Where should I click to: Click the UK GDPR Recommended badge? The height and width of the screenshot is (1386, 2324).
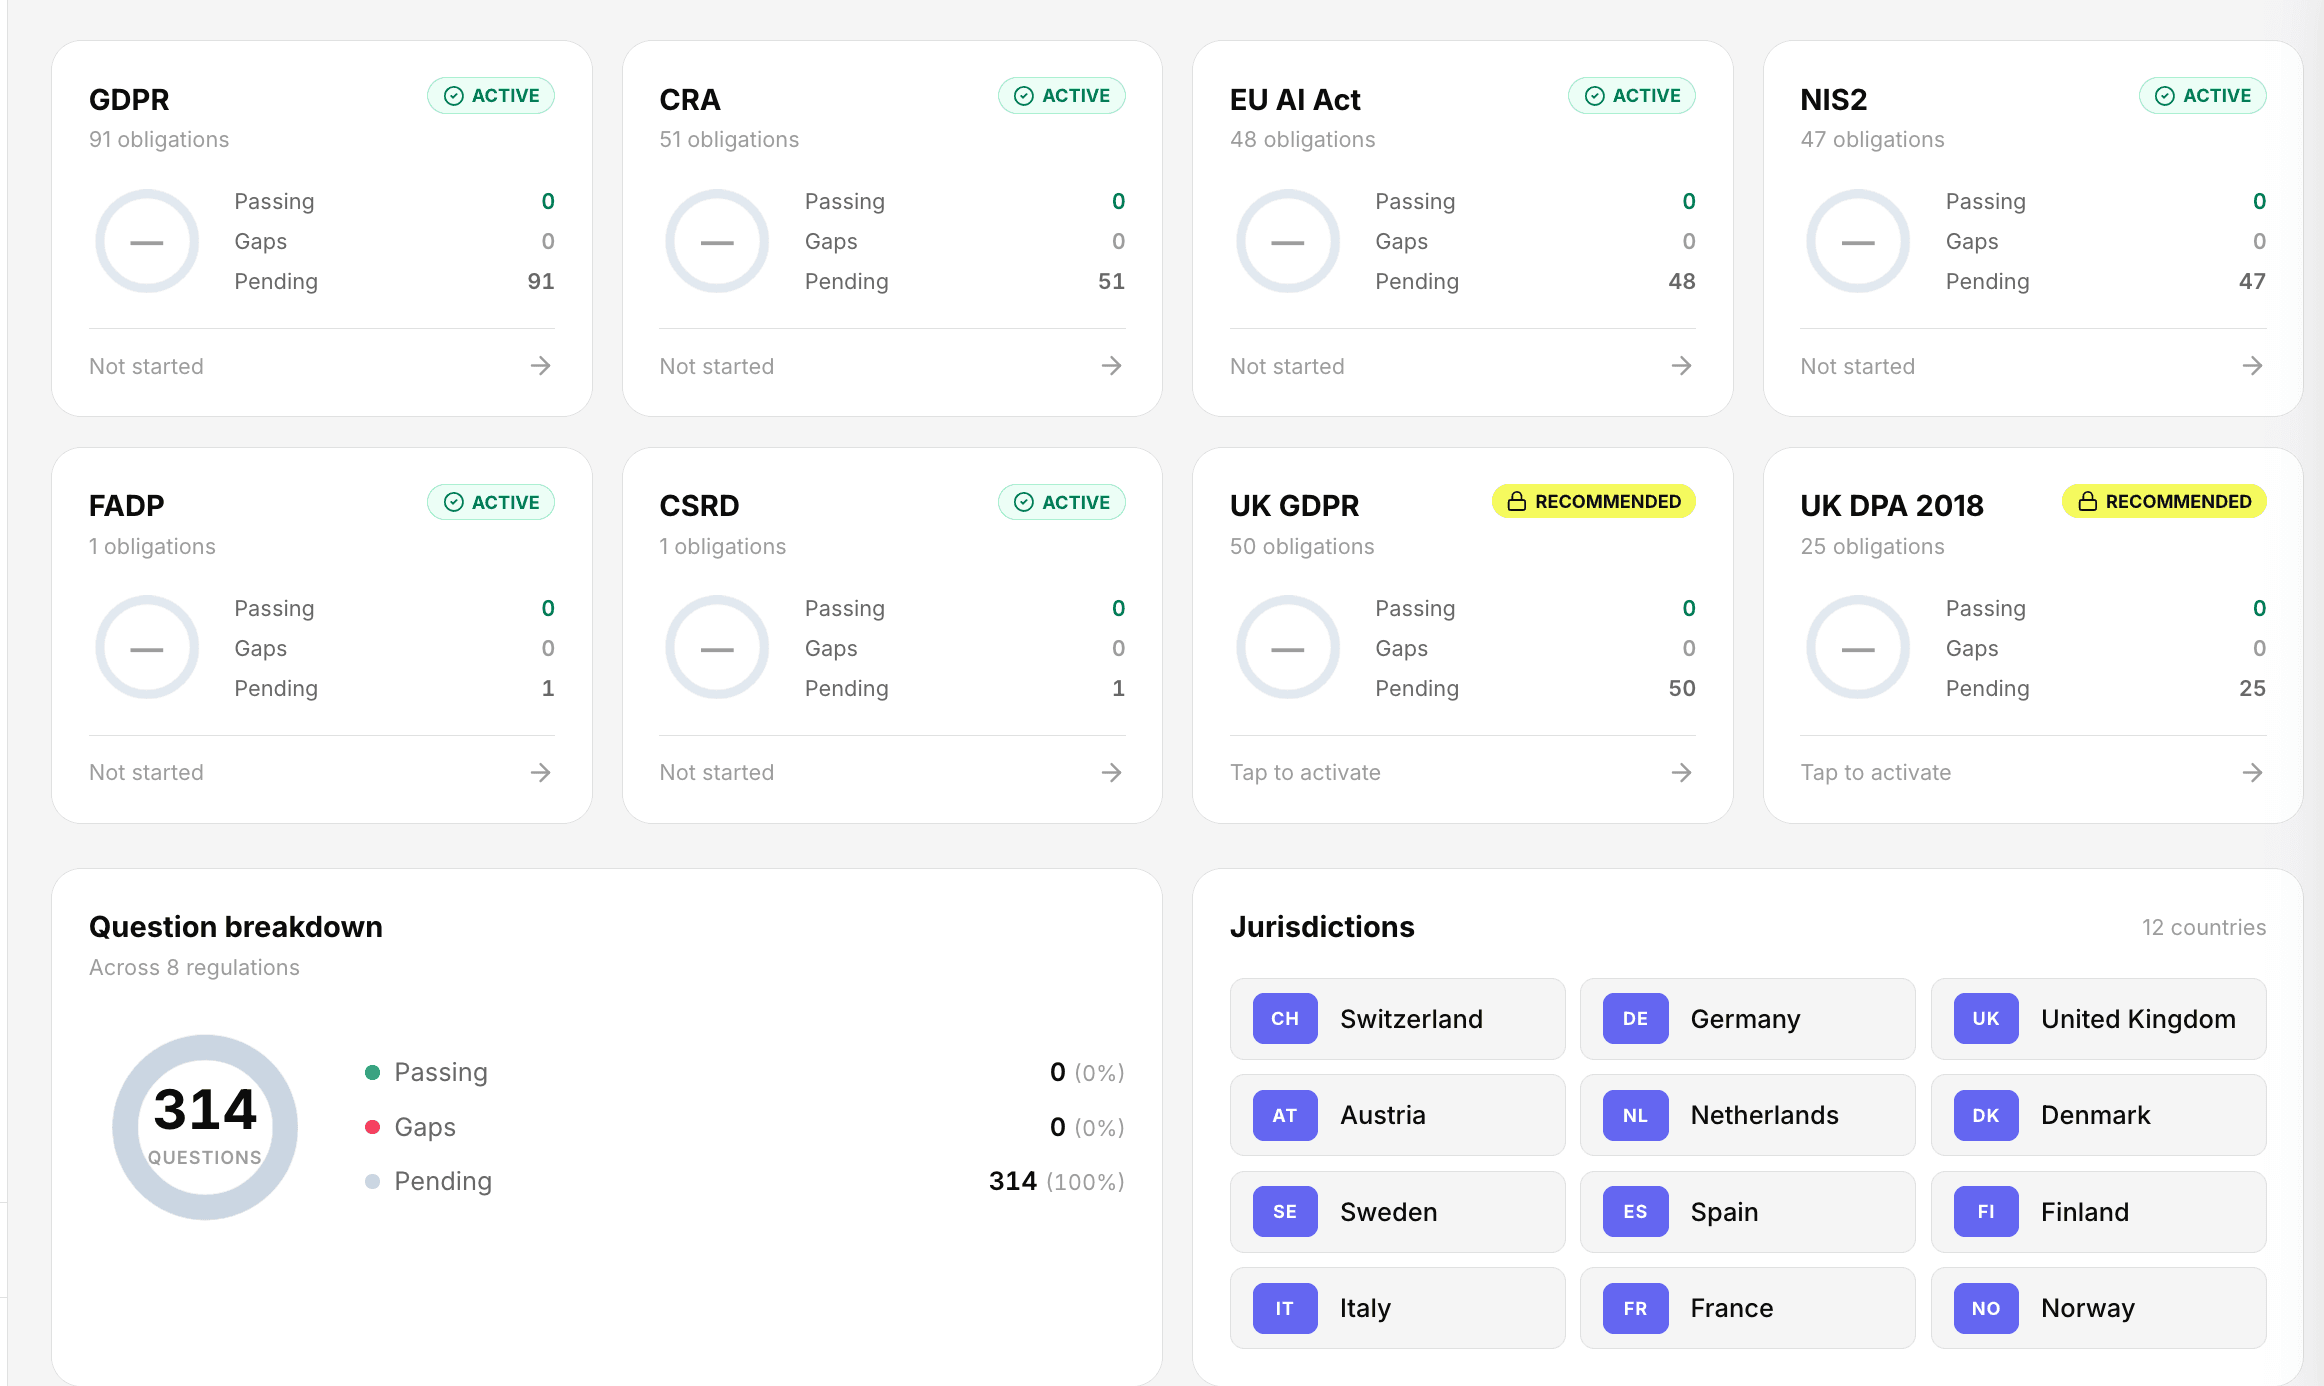click(x=1594, y=501)
